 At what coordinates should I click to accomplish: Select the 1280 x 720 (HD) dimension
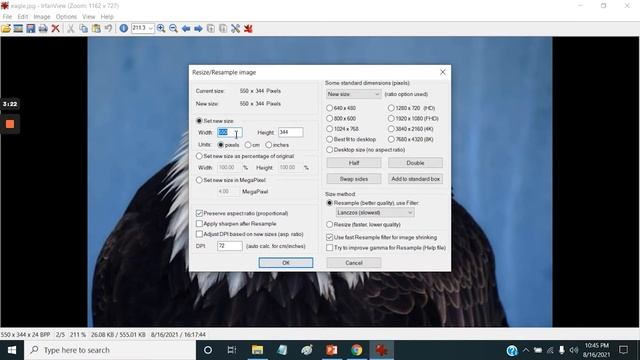[391, 108]
